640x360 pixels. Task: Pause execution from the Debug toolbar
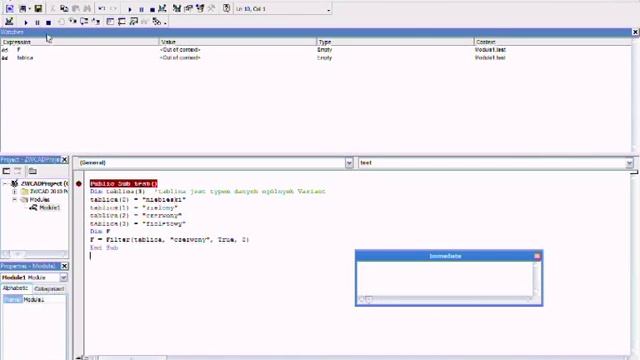click(37, 22)
